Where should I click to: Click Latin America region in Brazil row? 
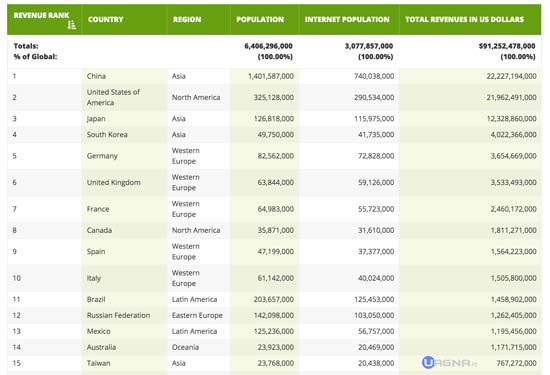[194, 300]
